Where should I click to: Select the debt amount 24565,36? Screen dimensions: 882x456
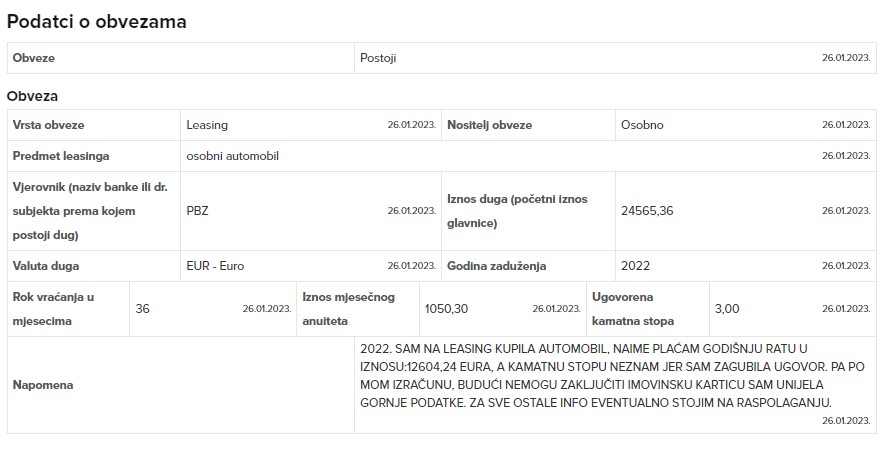pos(647,211)
